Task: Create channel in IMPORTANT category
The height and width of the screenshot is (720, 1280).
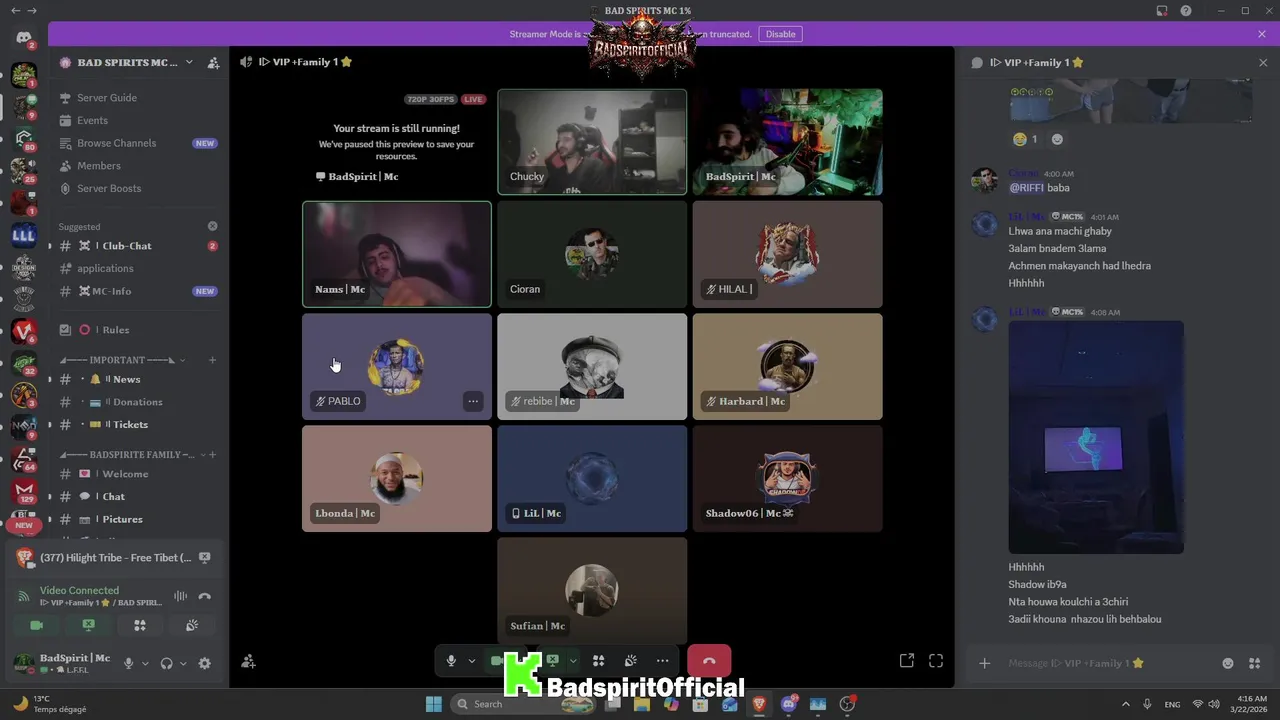Action: [212, 360]
